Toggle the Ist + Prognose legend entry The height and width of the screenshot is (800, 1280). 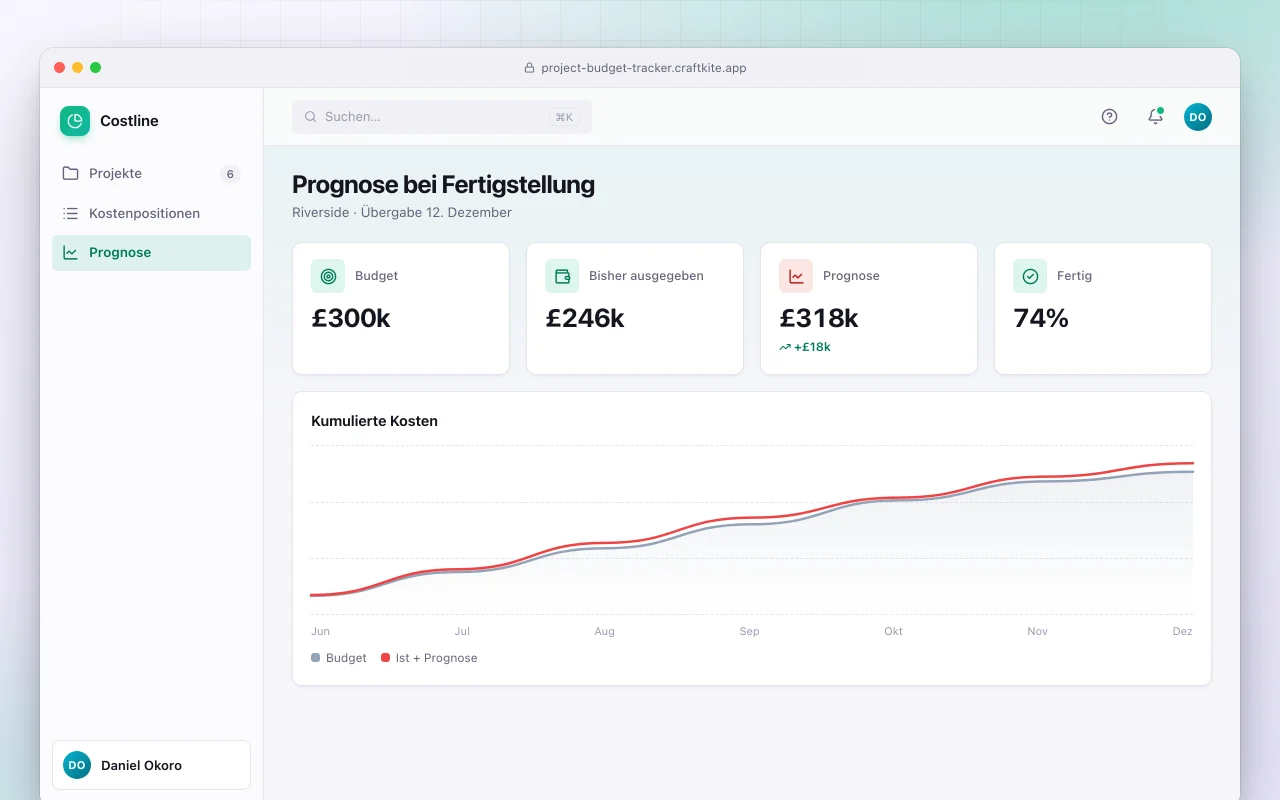(429, 658)
